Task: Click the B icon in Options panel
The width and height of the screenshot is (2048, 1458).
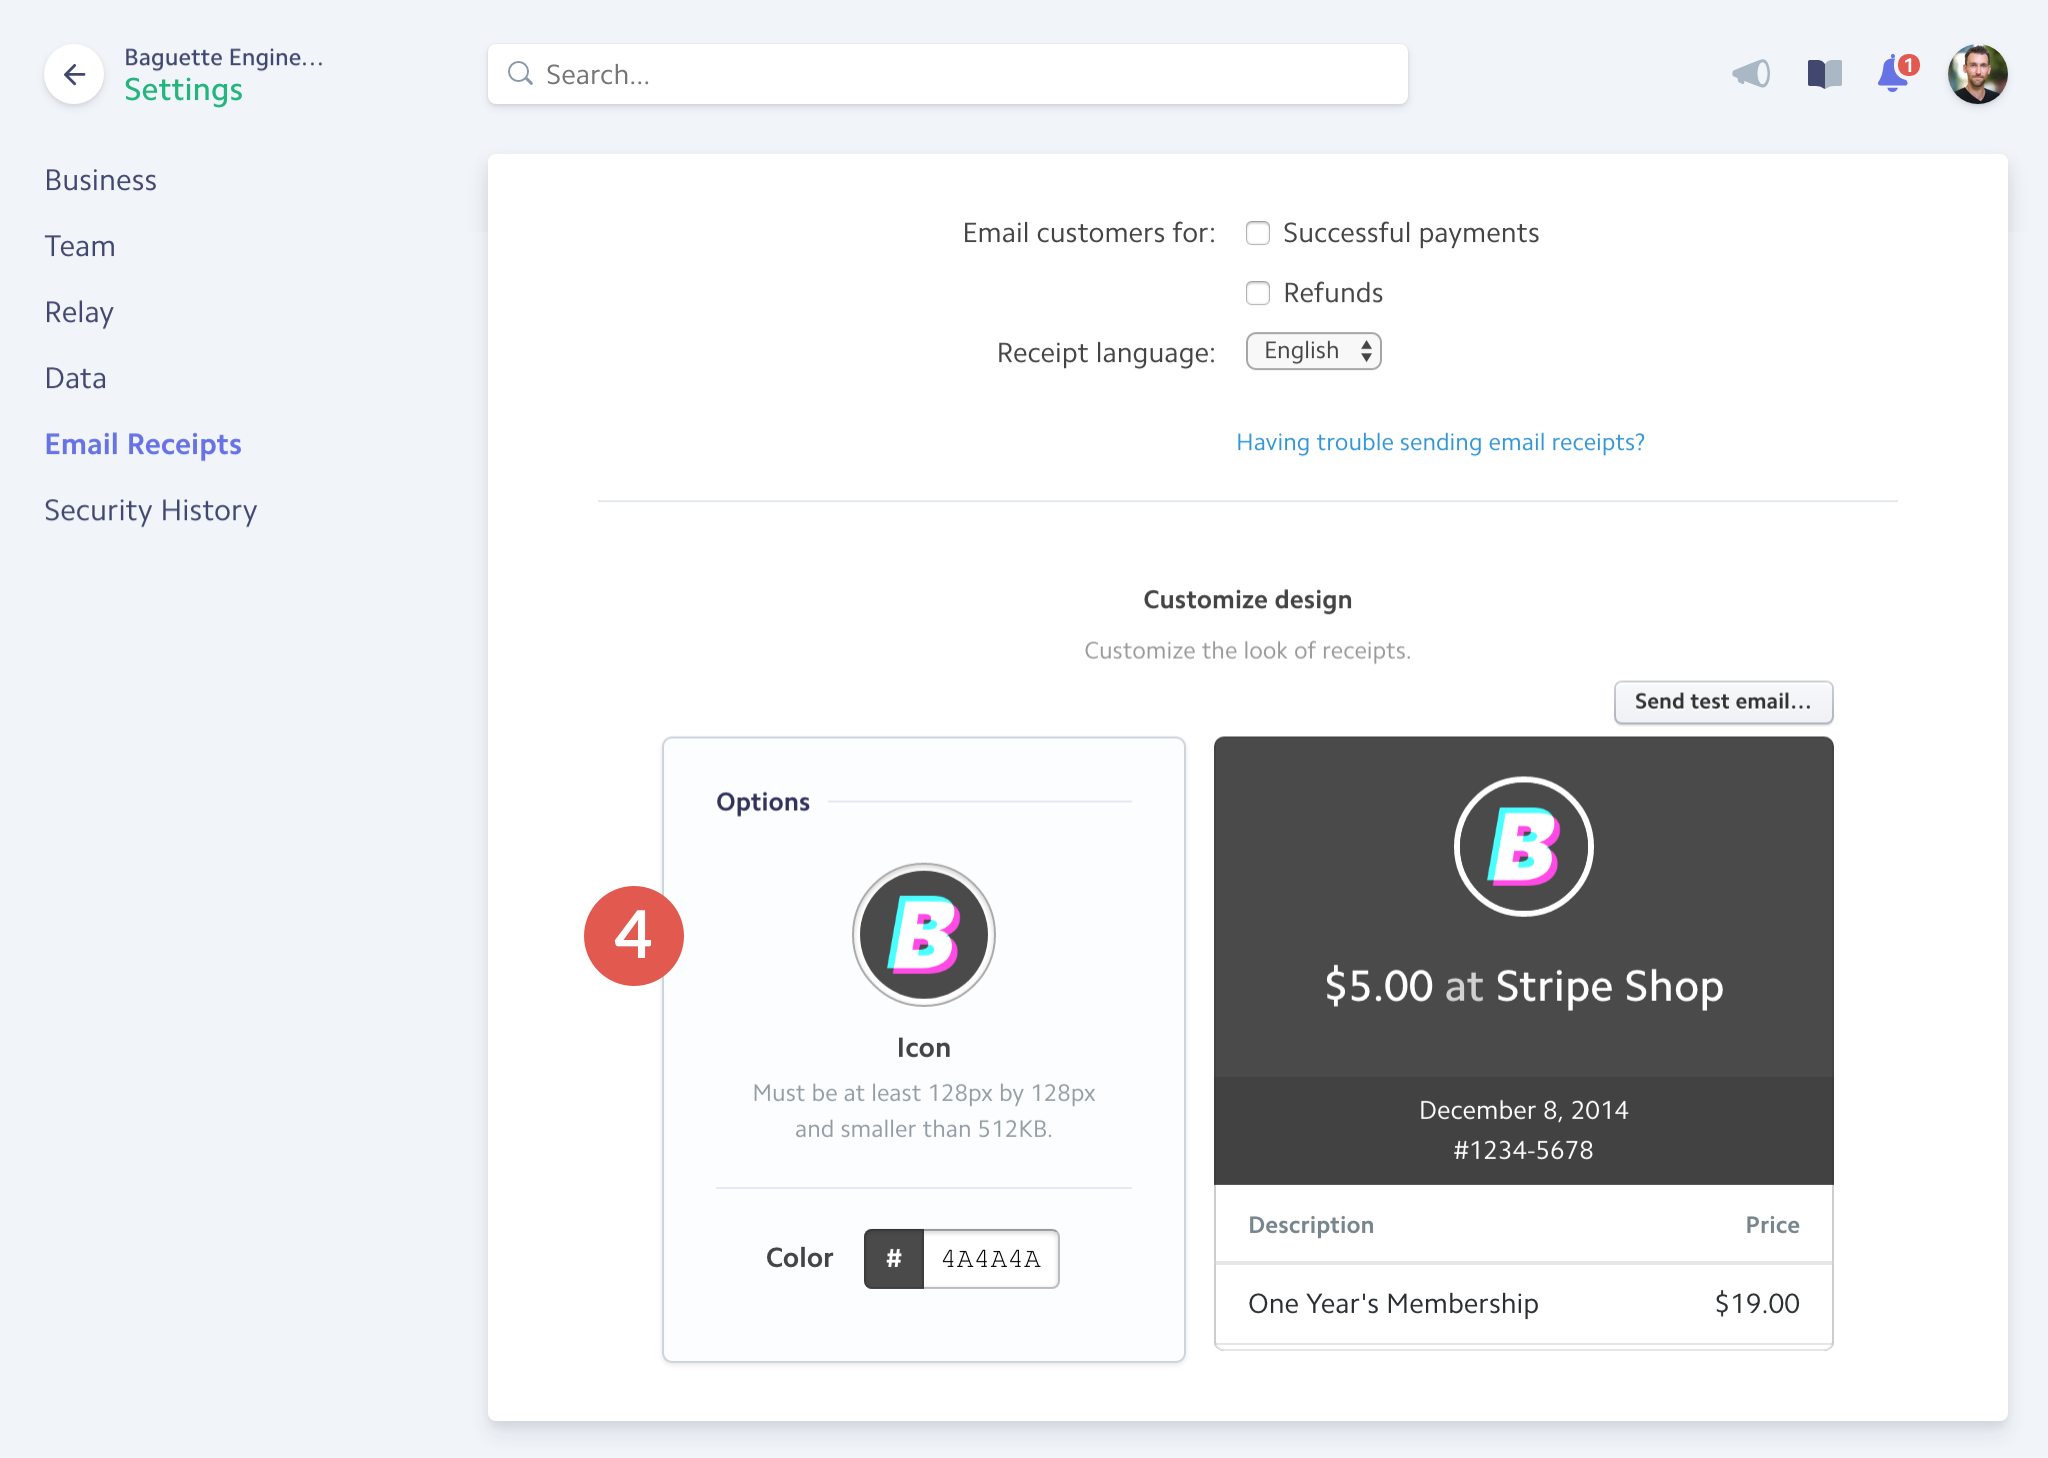Action: tap(923, 935)
